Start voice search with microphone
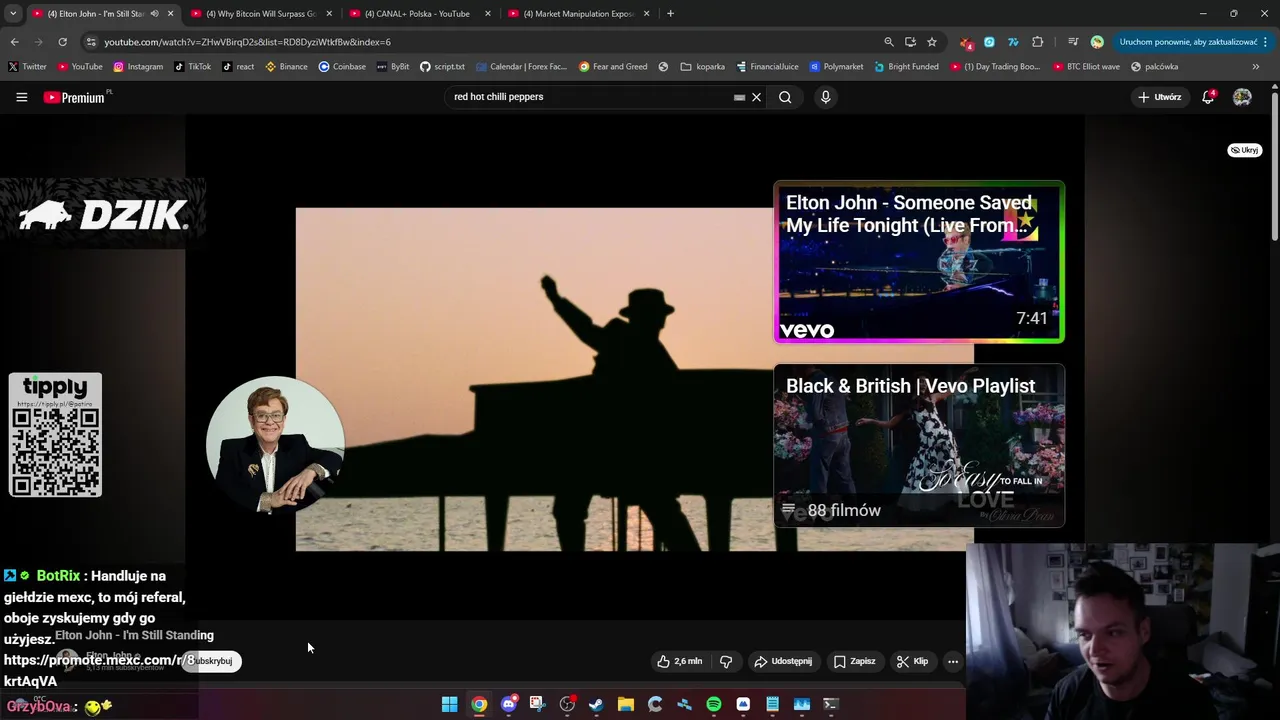Screen dimensions: 1280x720 tap(825, 97)
